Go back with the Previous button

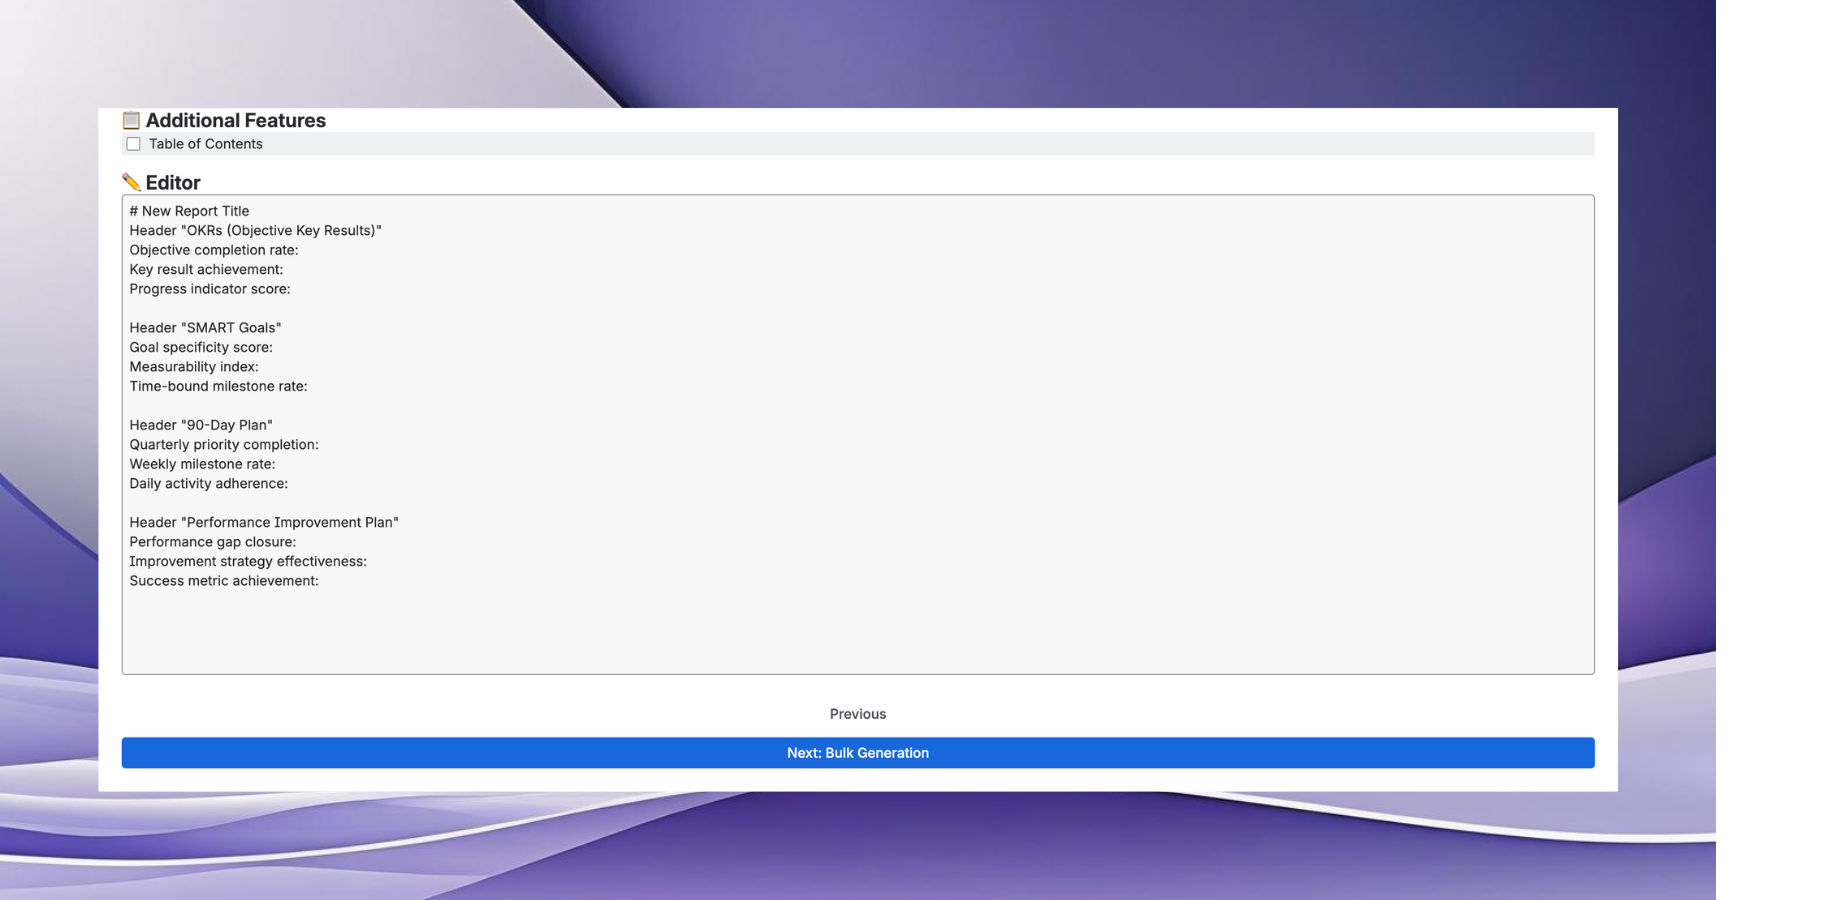[x=857, y=714]
